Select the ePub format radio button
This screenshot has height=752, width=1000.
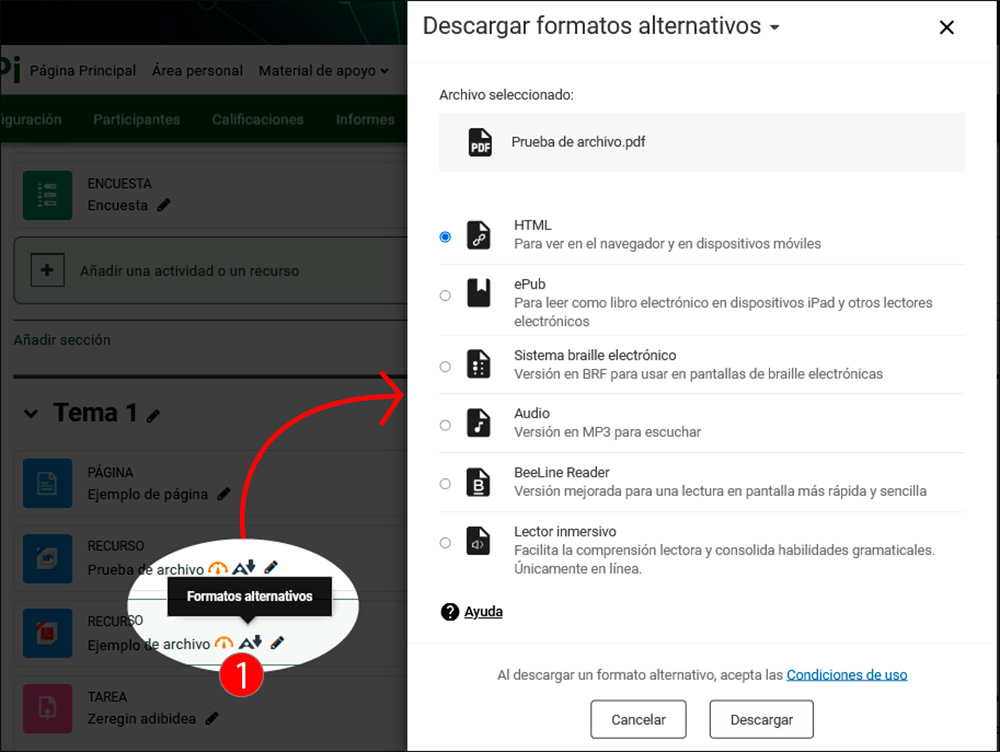pos(445,295)
